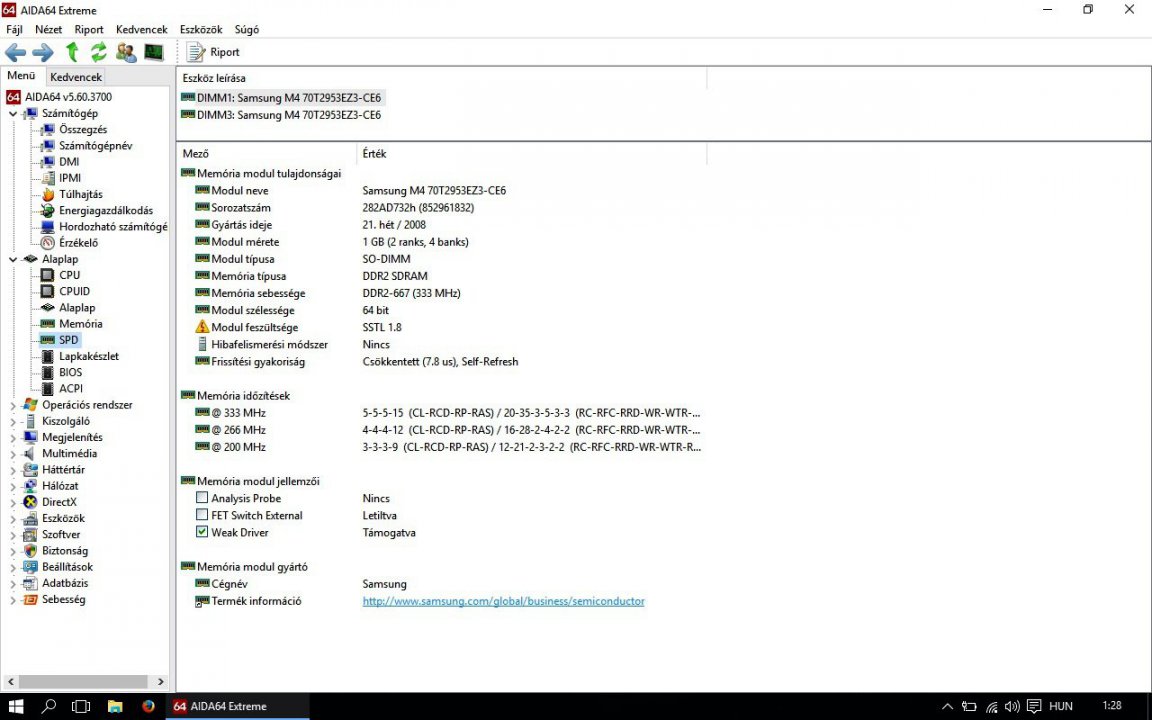Viewport: 1152px width, 720px height.
Task: Select Összegzés in the tree
Action: 83,129
